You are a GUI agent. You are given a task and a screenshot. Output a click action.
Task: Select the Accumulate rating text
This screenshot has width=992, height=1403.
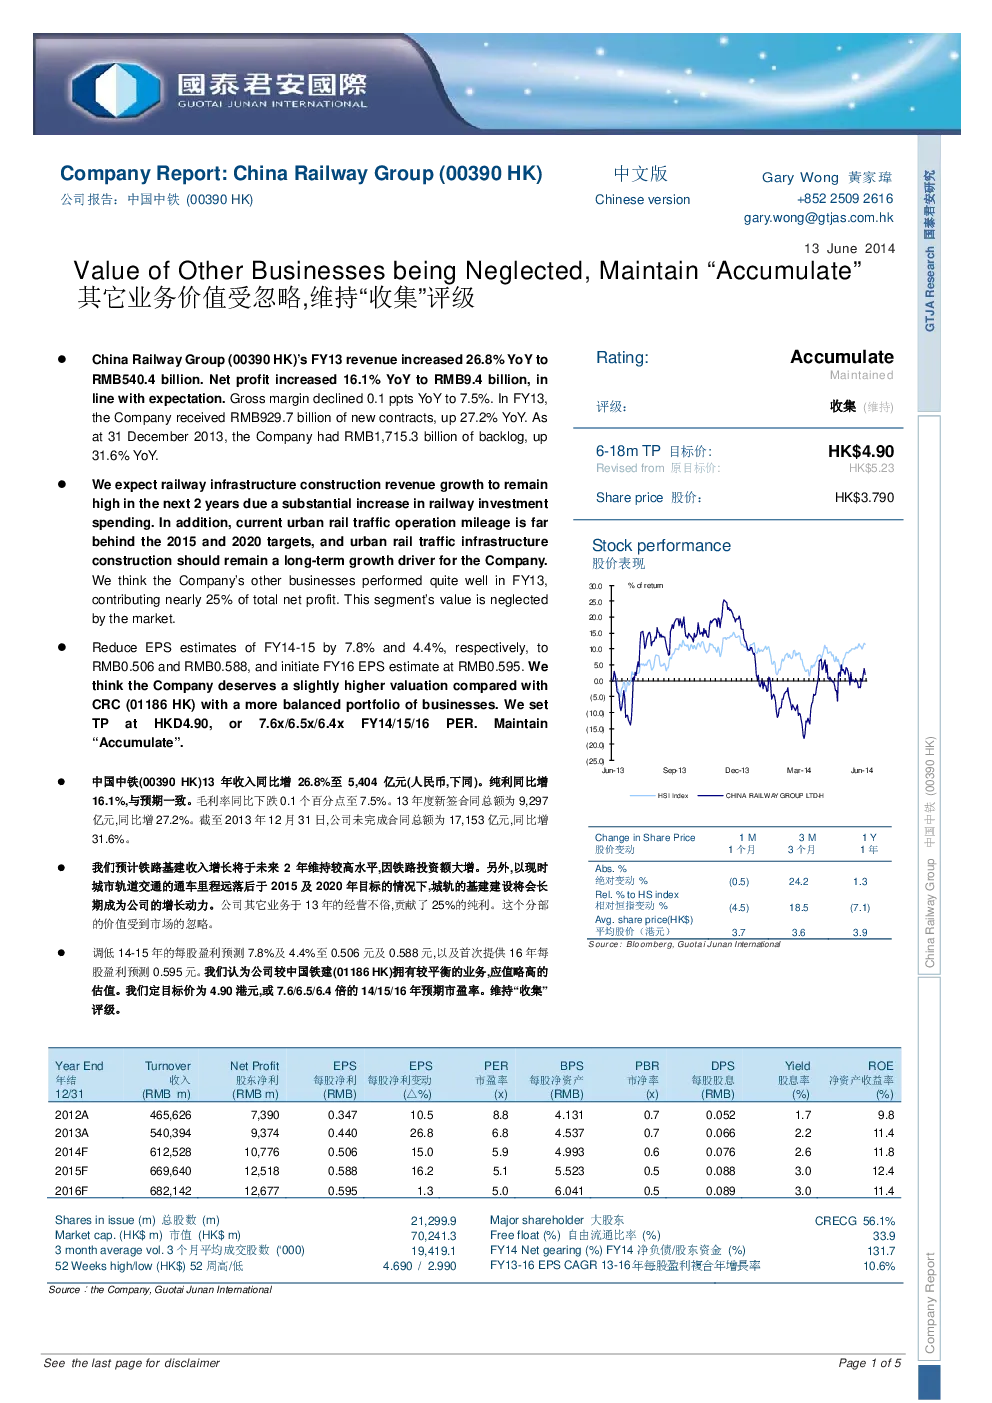(x=842, y=357)
